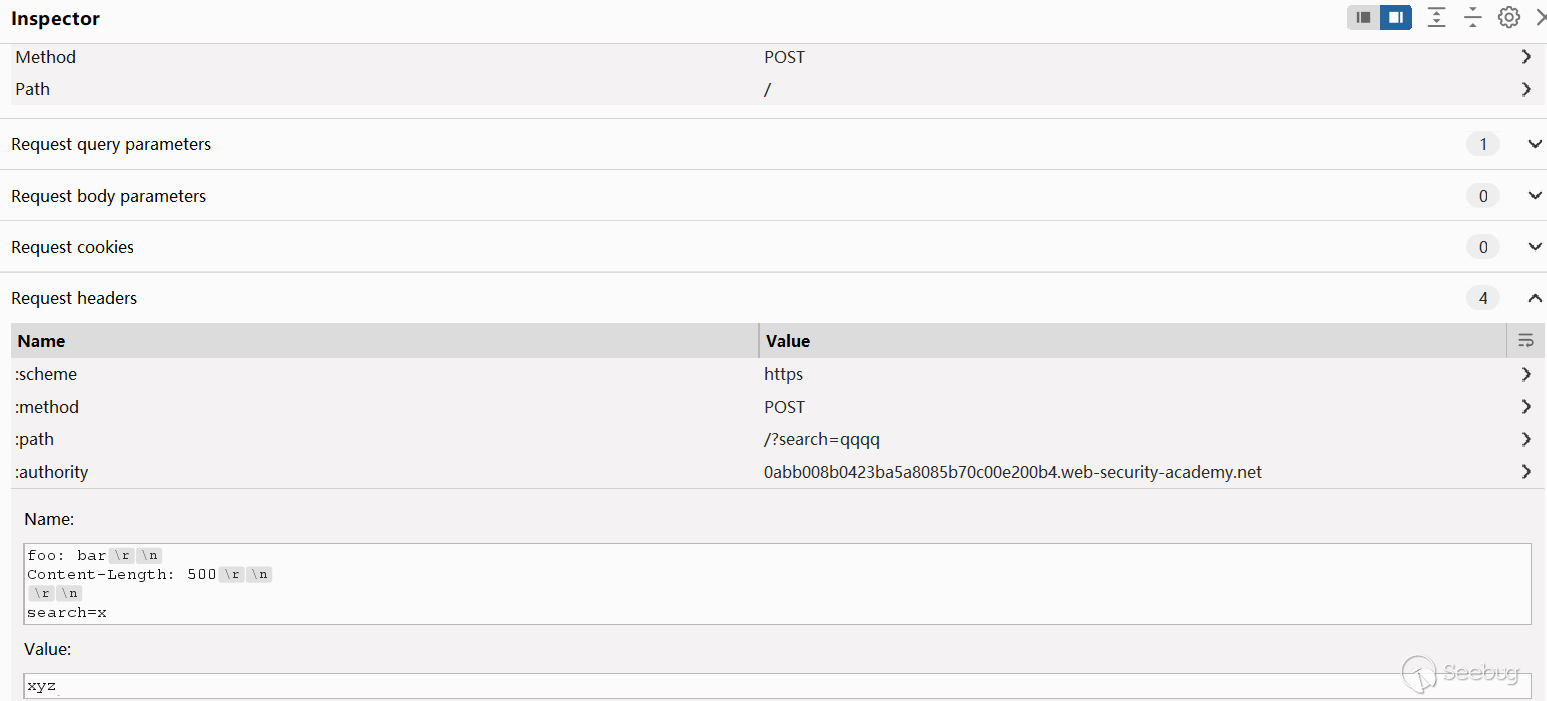Expand Request body parameters section
Viewport: 1547px width, 701px height.
point(1535,196)
